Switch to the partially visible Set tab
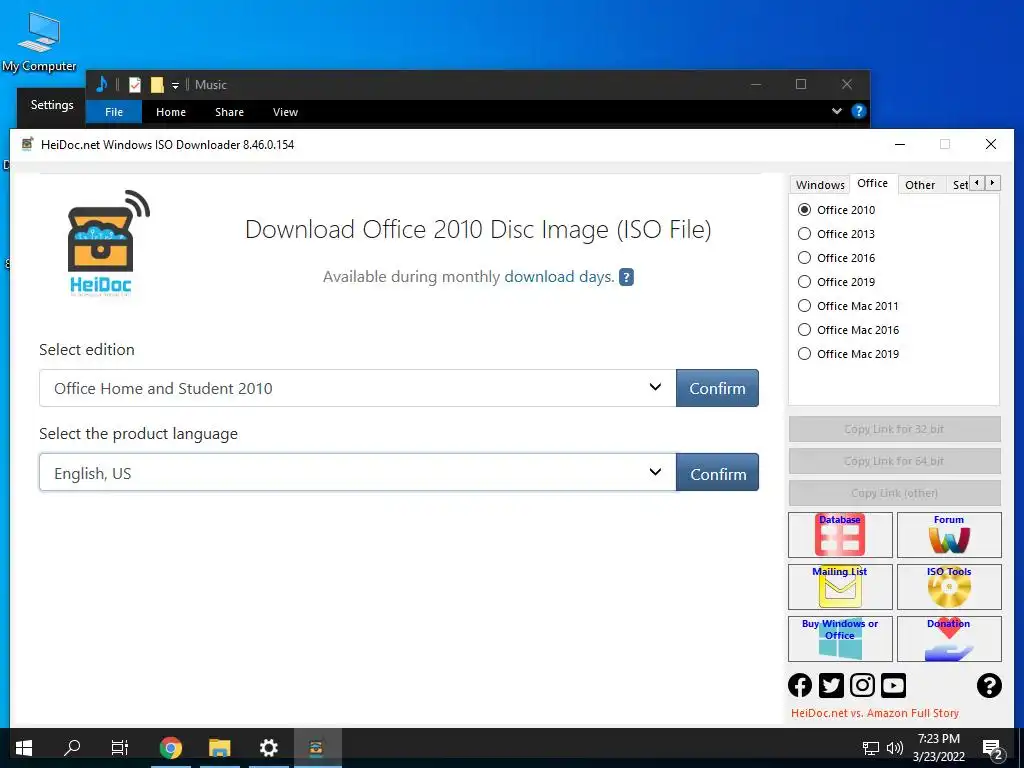 click(x=959, y=185)
